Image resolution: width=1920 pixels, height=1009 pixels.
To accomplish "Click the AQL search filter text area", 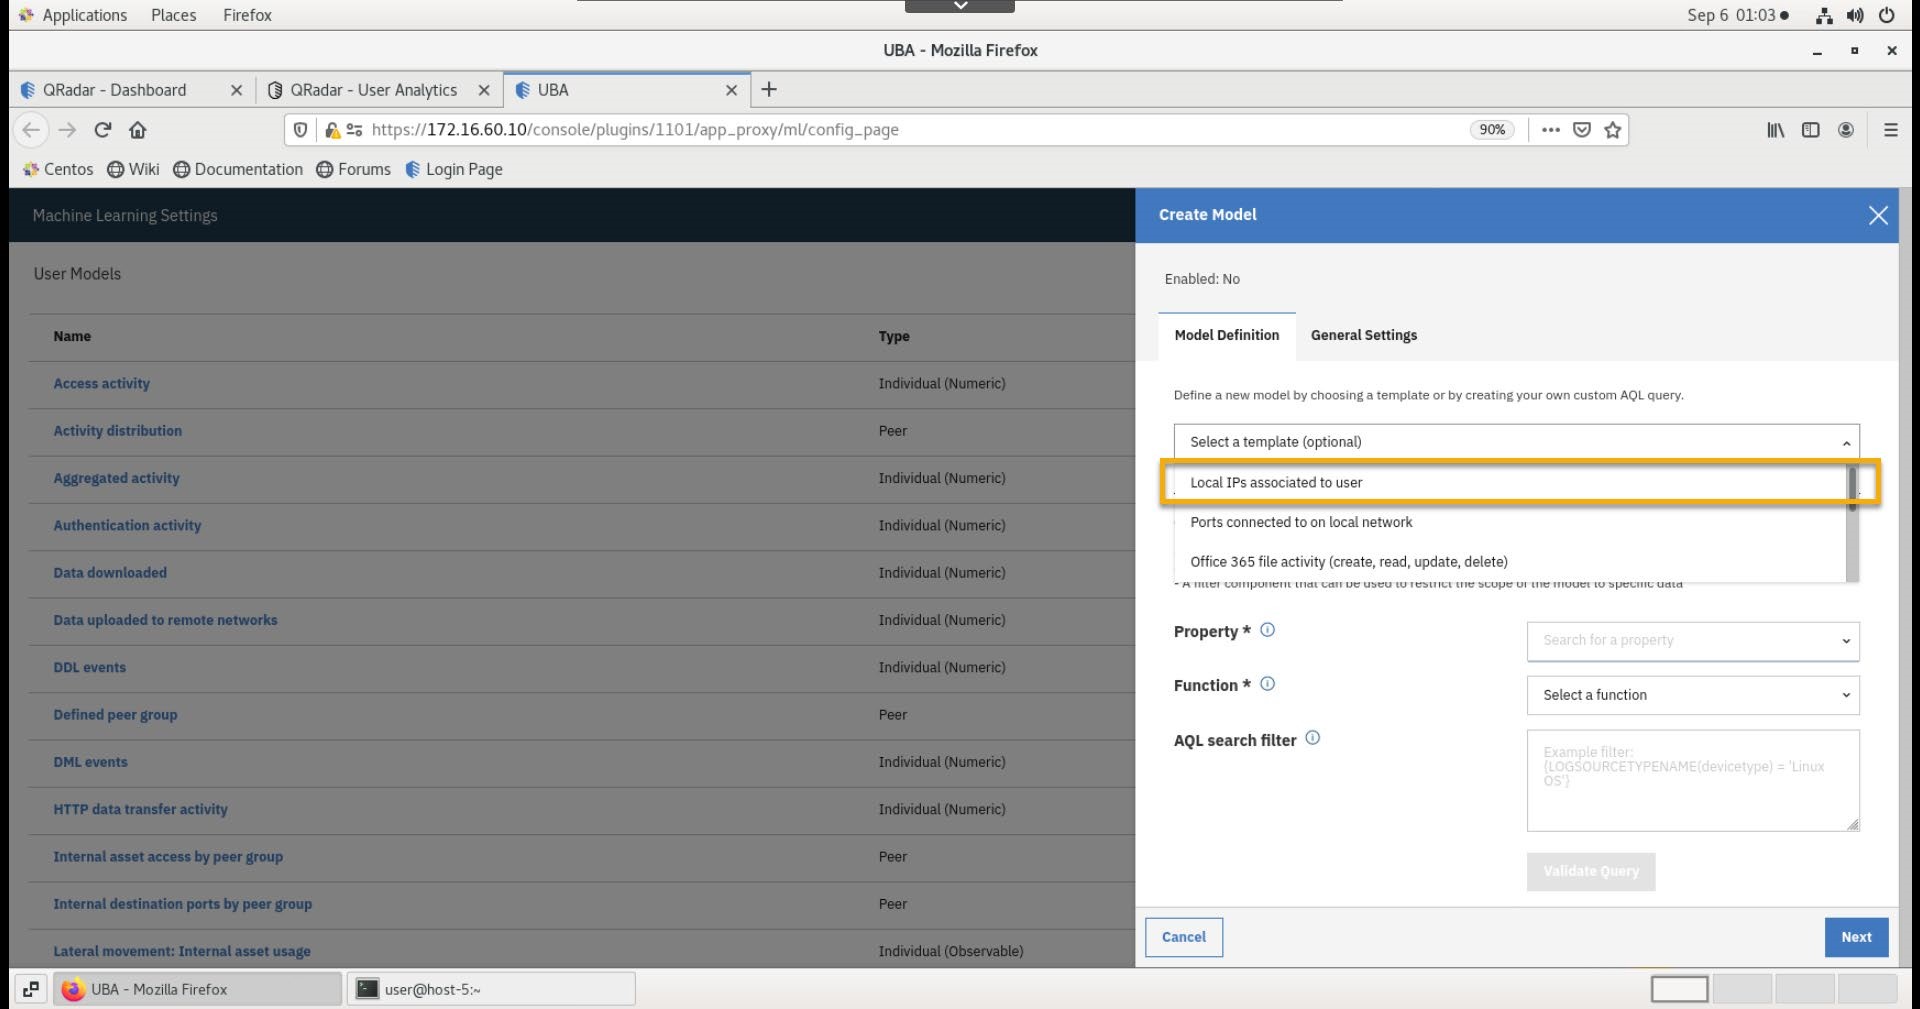I will pos(1693,780).
